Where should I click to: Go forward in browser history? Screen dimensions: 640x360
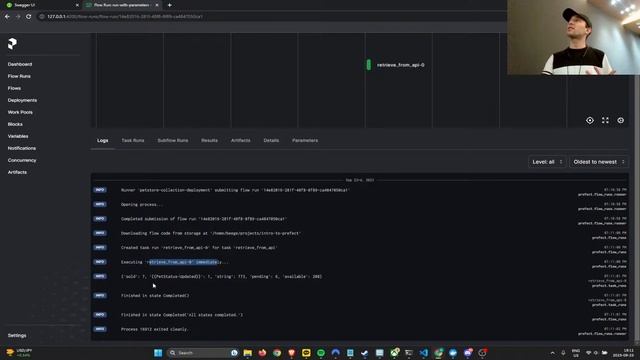(x=18, y=17)
